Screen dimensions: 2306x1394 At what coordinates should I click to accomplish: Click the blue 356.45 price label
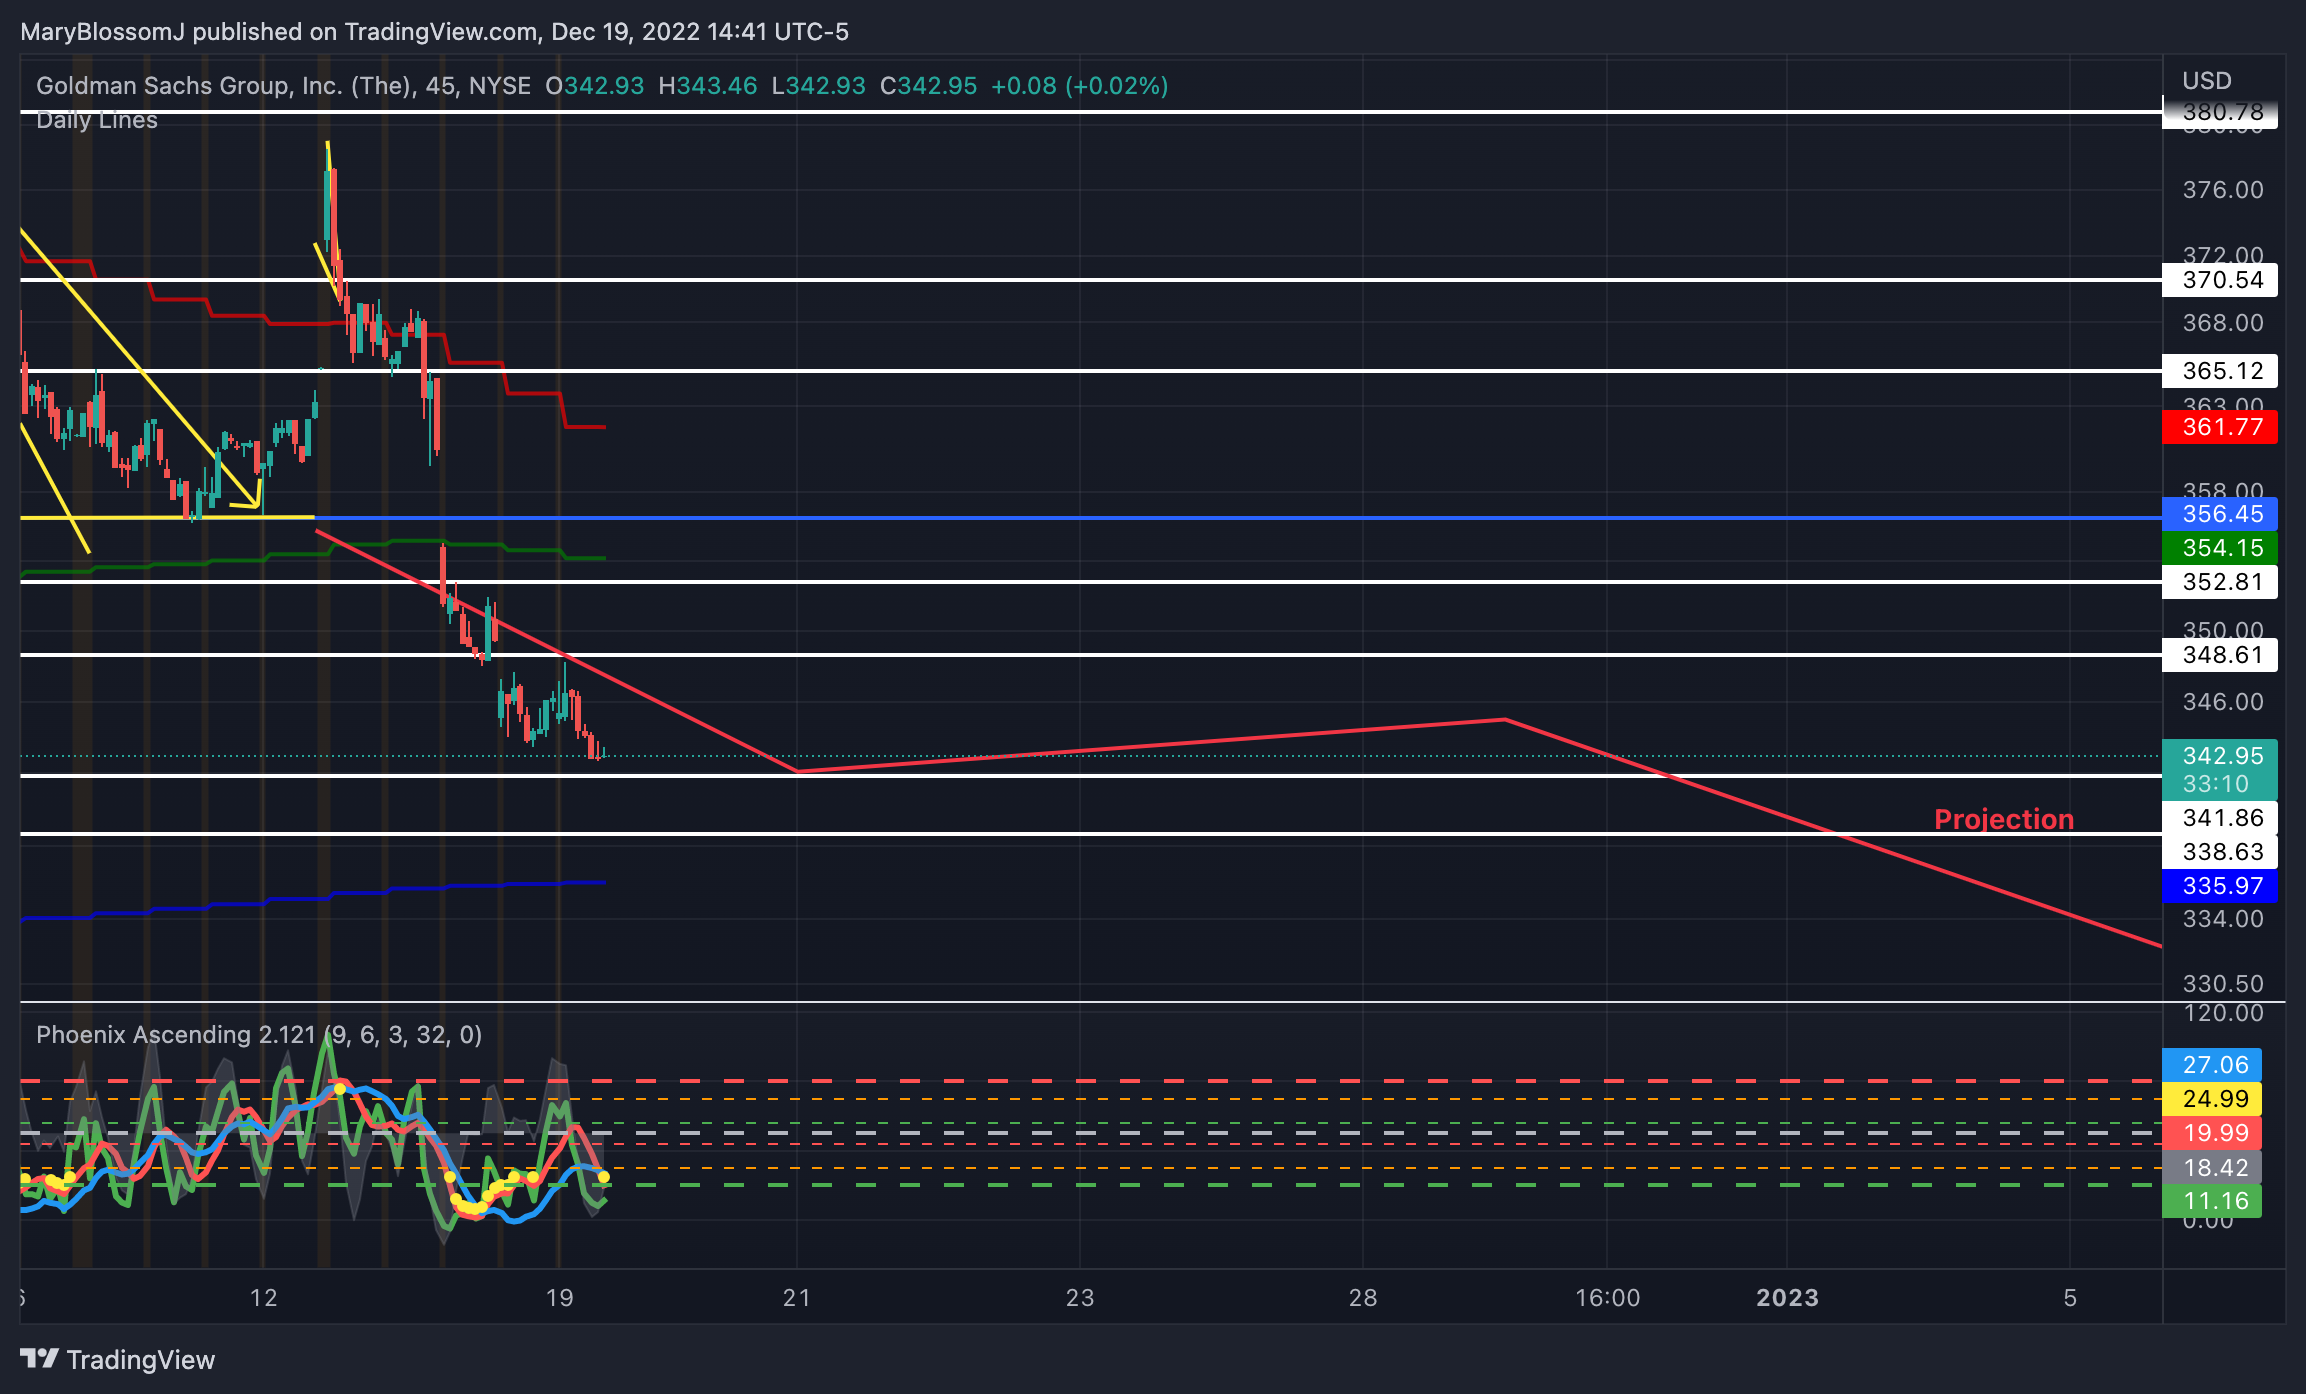point(2219,514)
